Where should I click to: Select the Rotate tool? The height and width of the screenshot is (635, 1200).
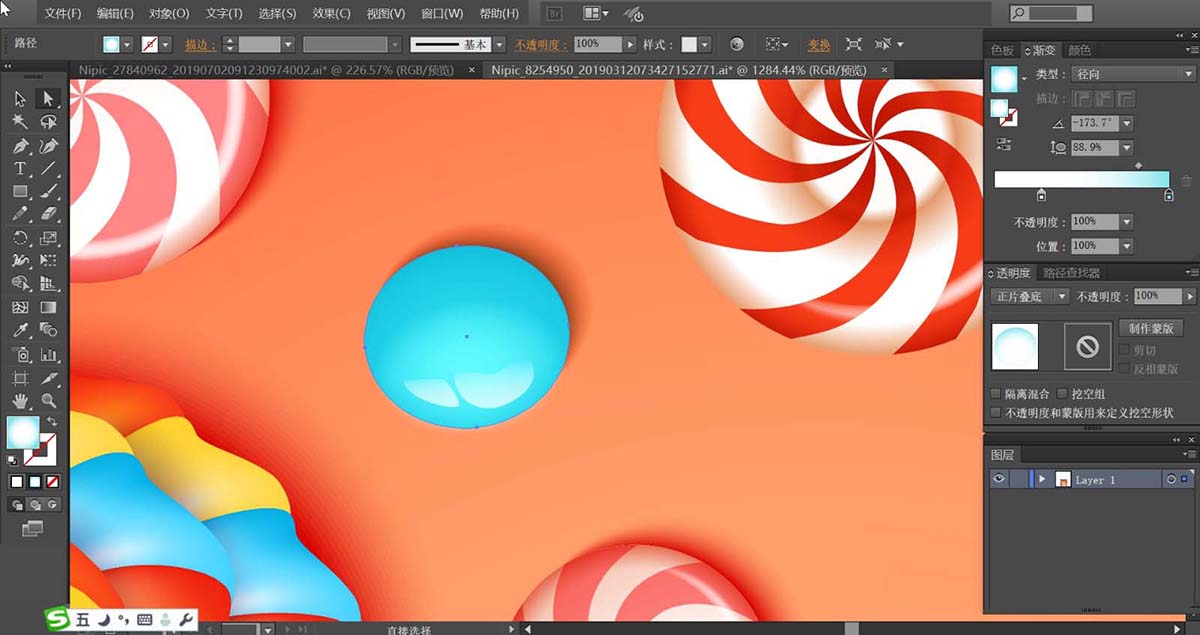tap(20, 238)
